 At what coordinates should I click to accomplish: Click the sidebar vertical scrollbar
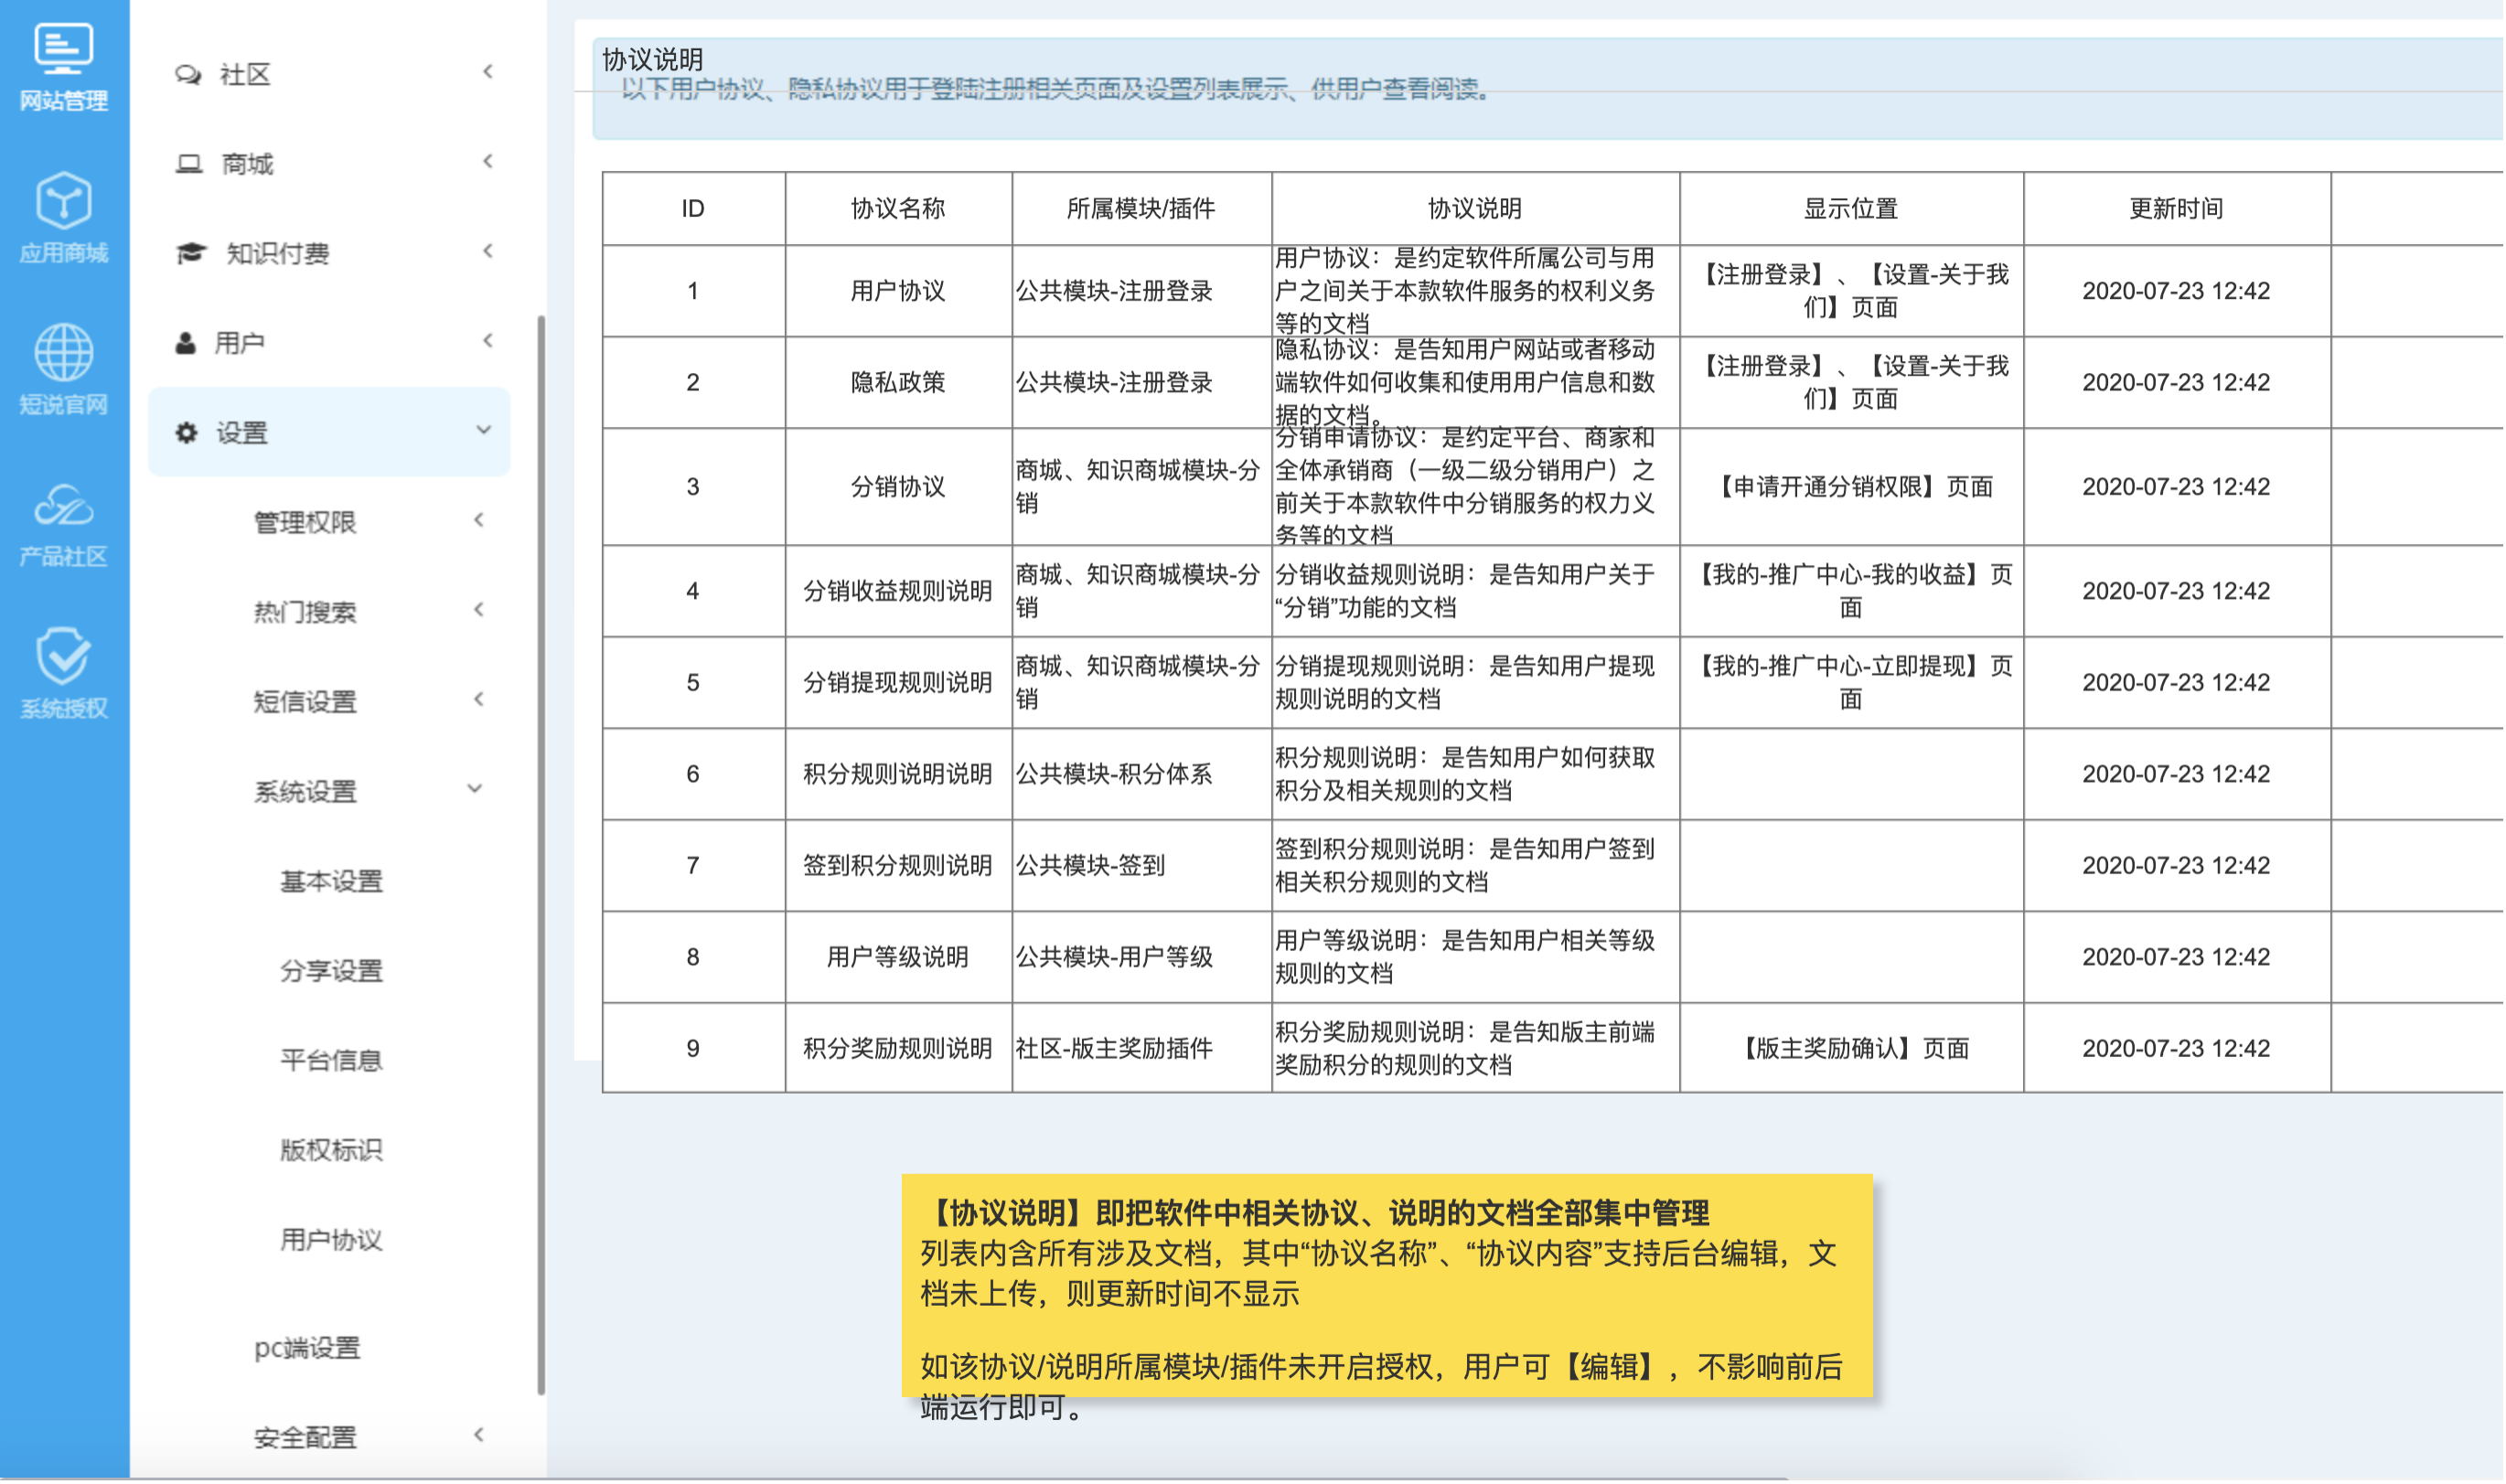pos(542,855)
